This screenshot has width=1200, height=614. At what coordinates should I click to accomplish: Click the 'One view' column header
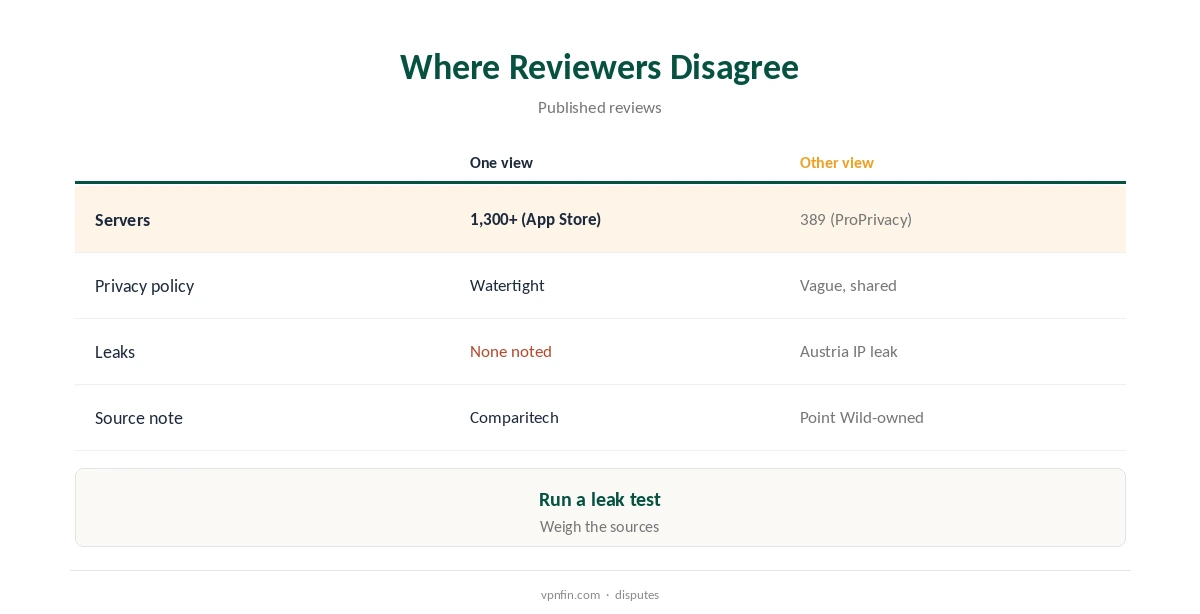(501, 163)
